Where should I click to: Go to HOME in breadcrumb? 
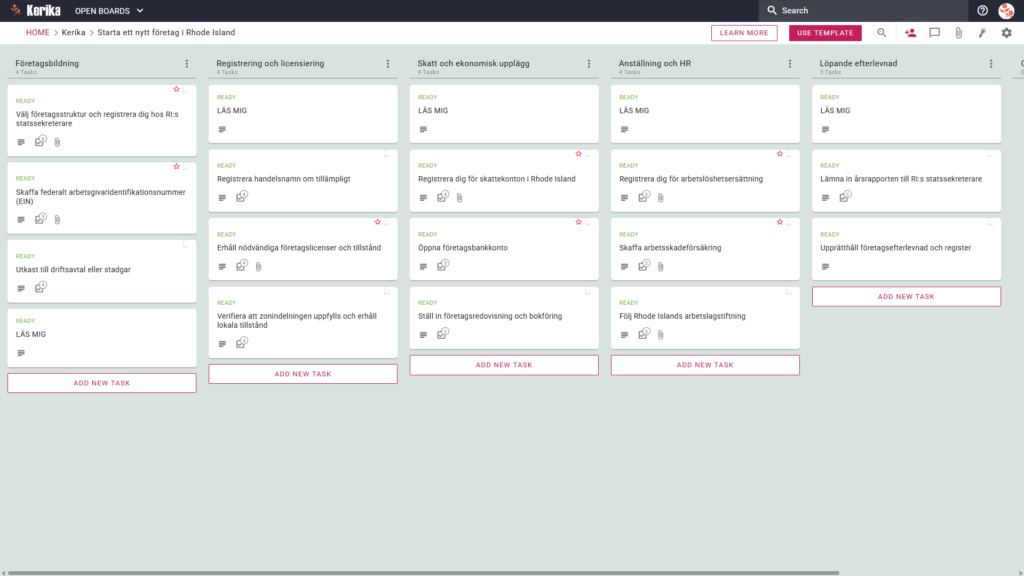[x=38, y=33]
